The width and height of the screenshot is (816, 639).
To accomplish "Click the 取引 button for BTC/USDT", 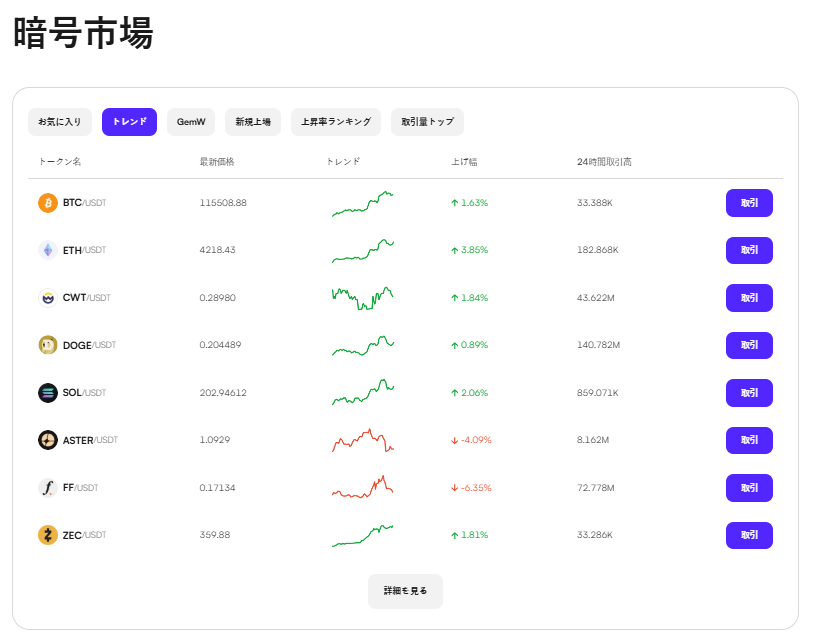I will tap(749, 202).
